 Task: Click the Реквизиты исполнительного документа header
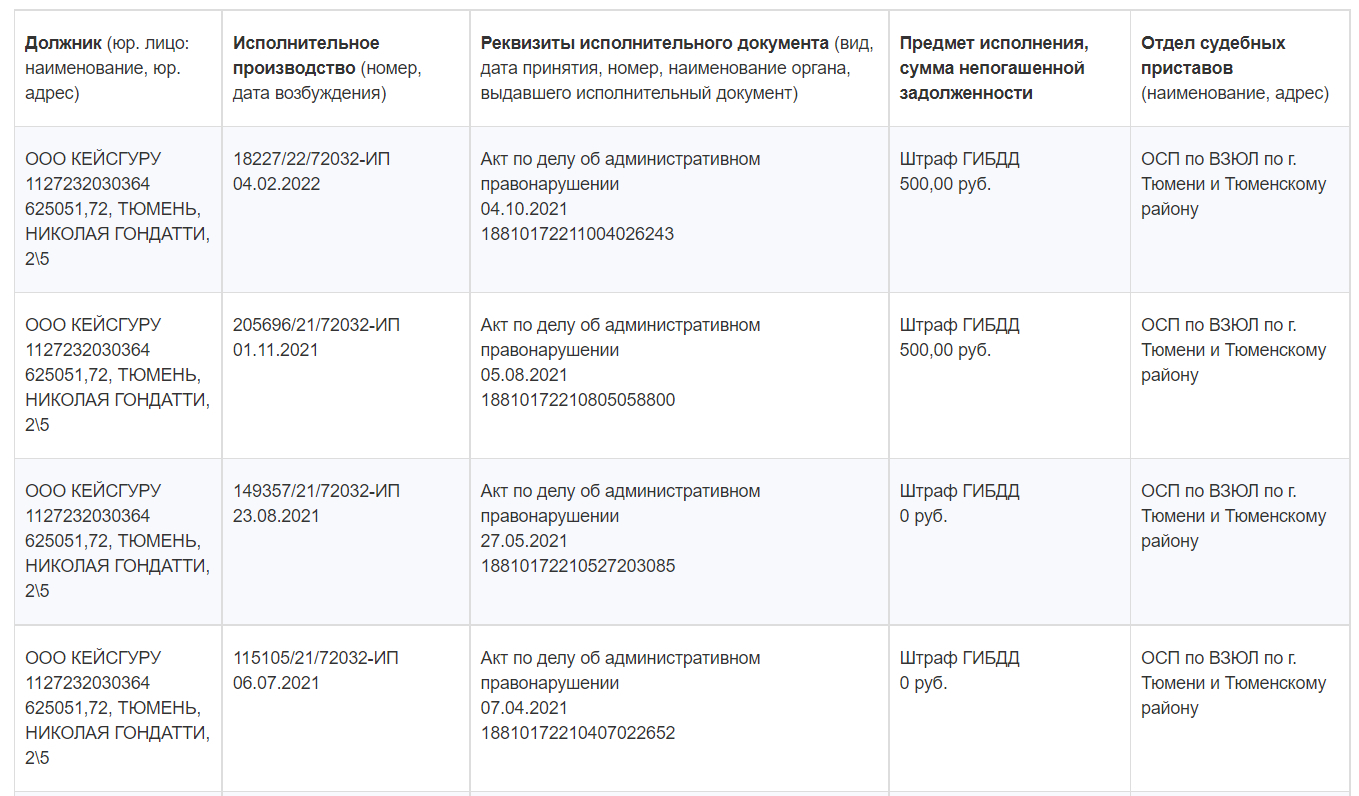(654, 43)
